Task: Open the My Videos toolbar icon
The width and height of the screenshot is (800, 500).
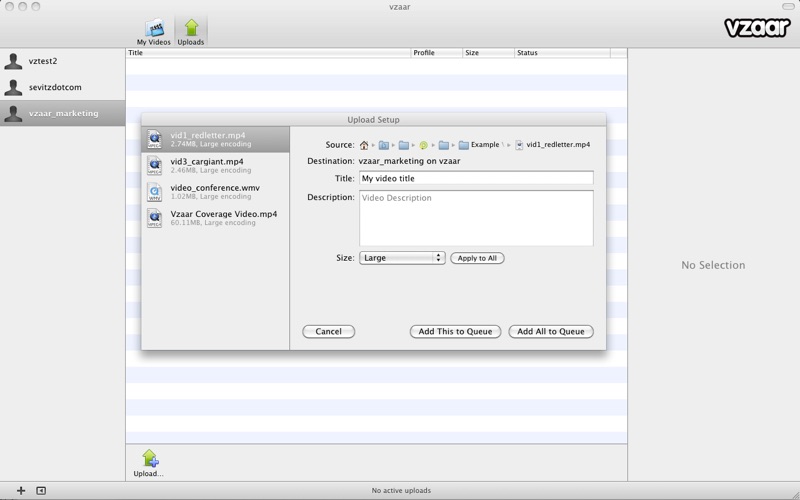Action: tap(154, 32)
